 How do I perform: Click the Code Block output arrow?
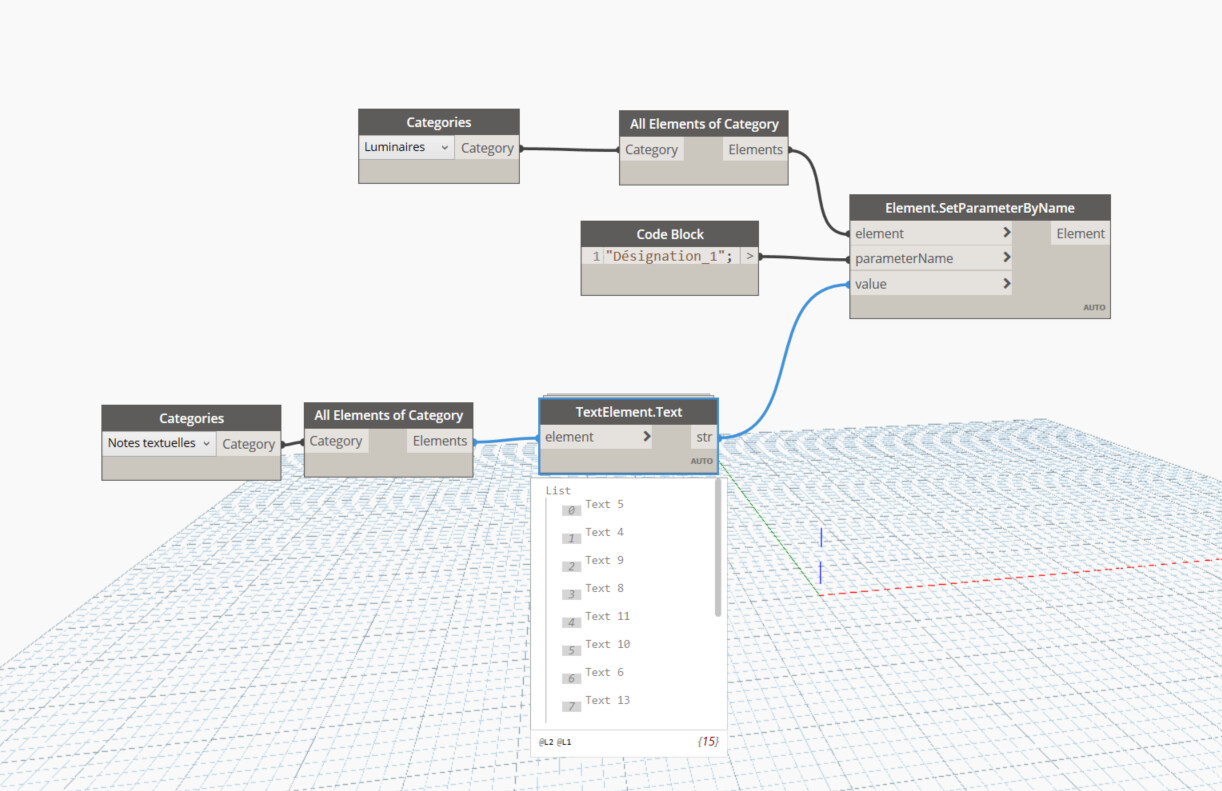[x=749, y=256]
